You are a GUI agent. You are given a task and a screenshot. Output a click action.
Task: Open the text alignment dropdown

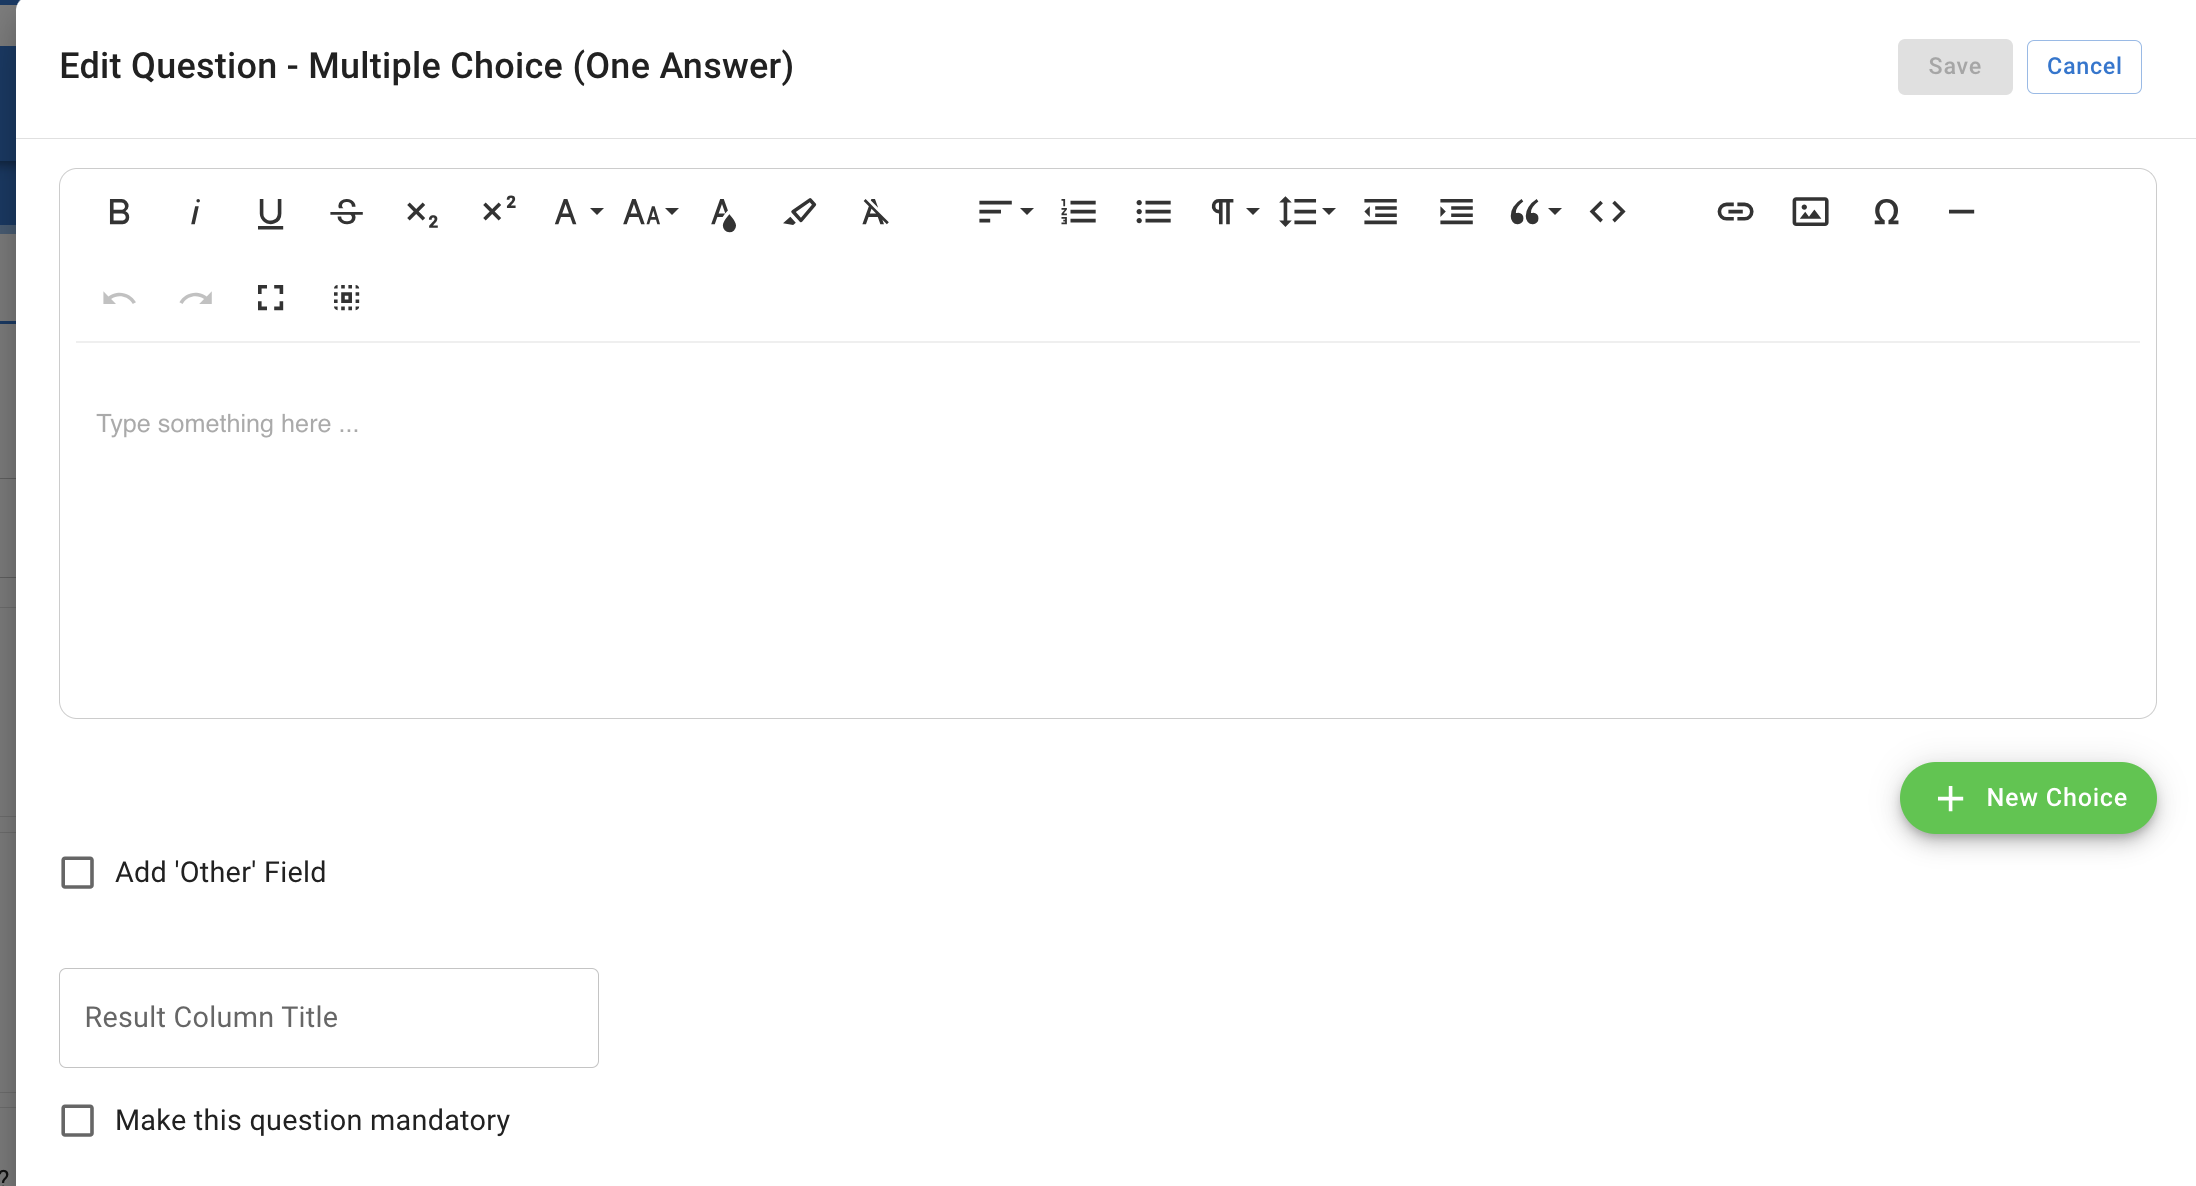1004,212
